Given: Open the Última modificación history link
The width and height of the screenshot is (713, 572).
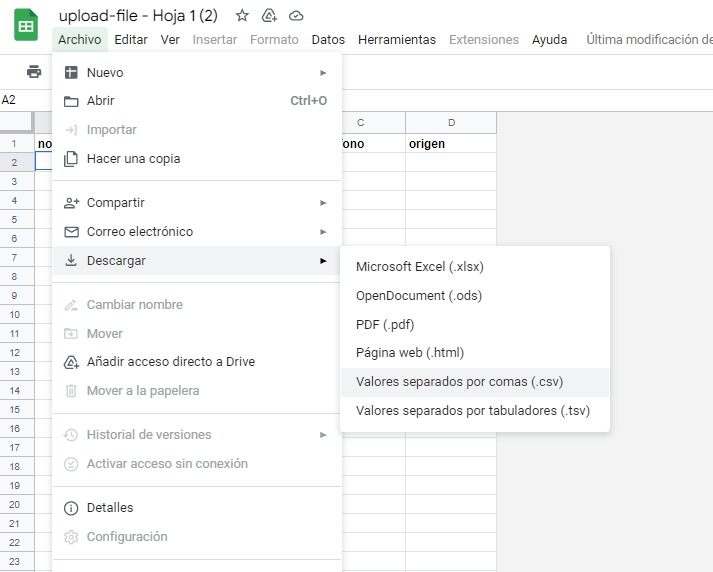Looking at the screenshot, I should pos(648,40).
